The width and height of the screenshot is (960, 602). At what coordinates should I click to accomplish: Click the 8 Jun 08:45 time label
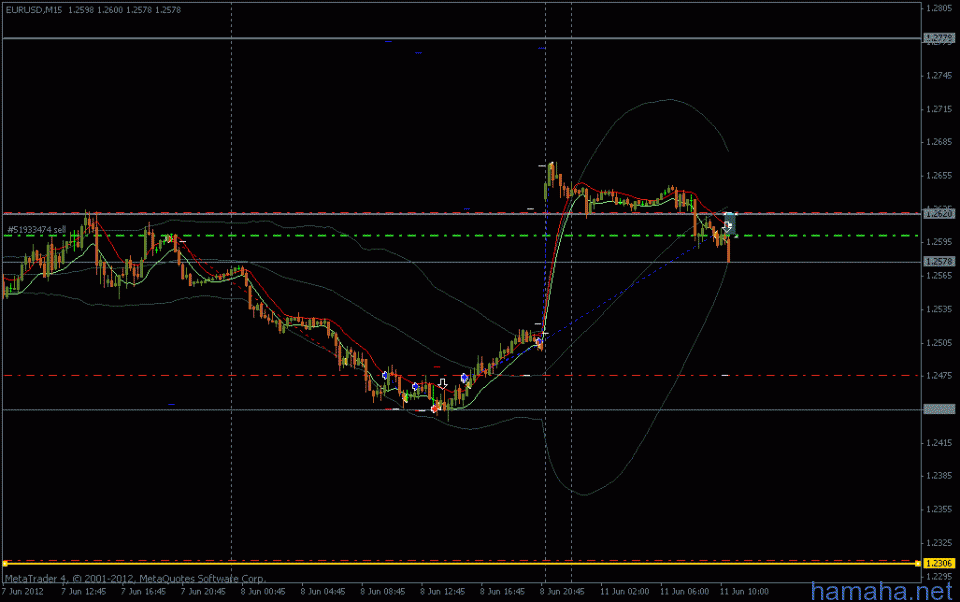click(383, 592)
